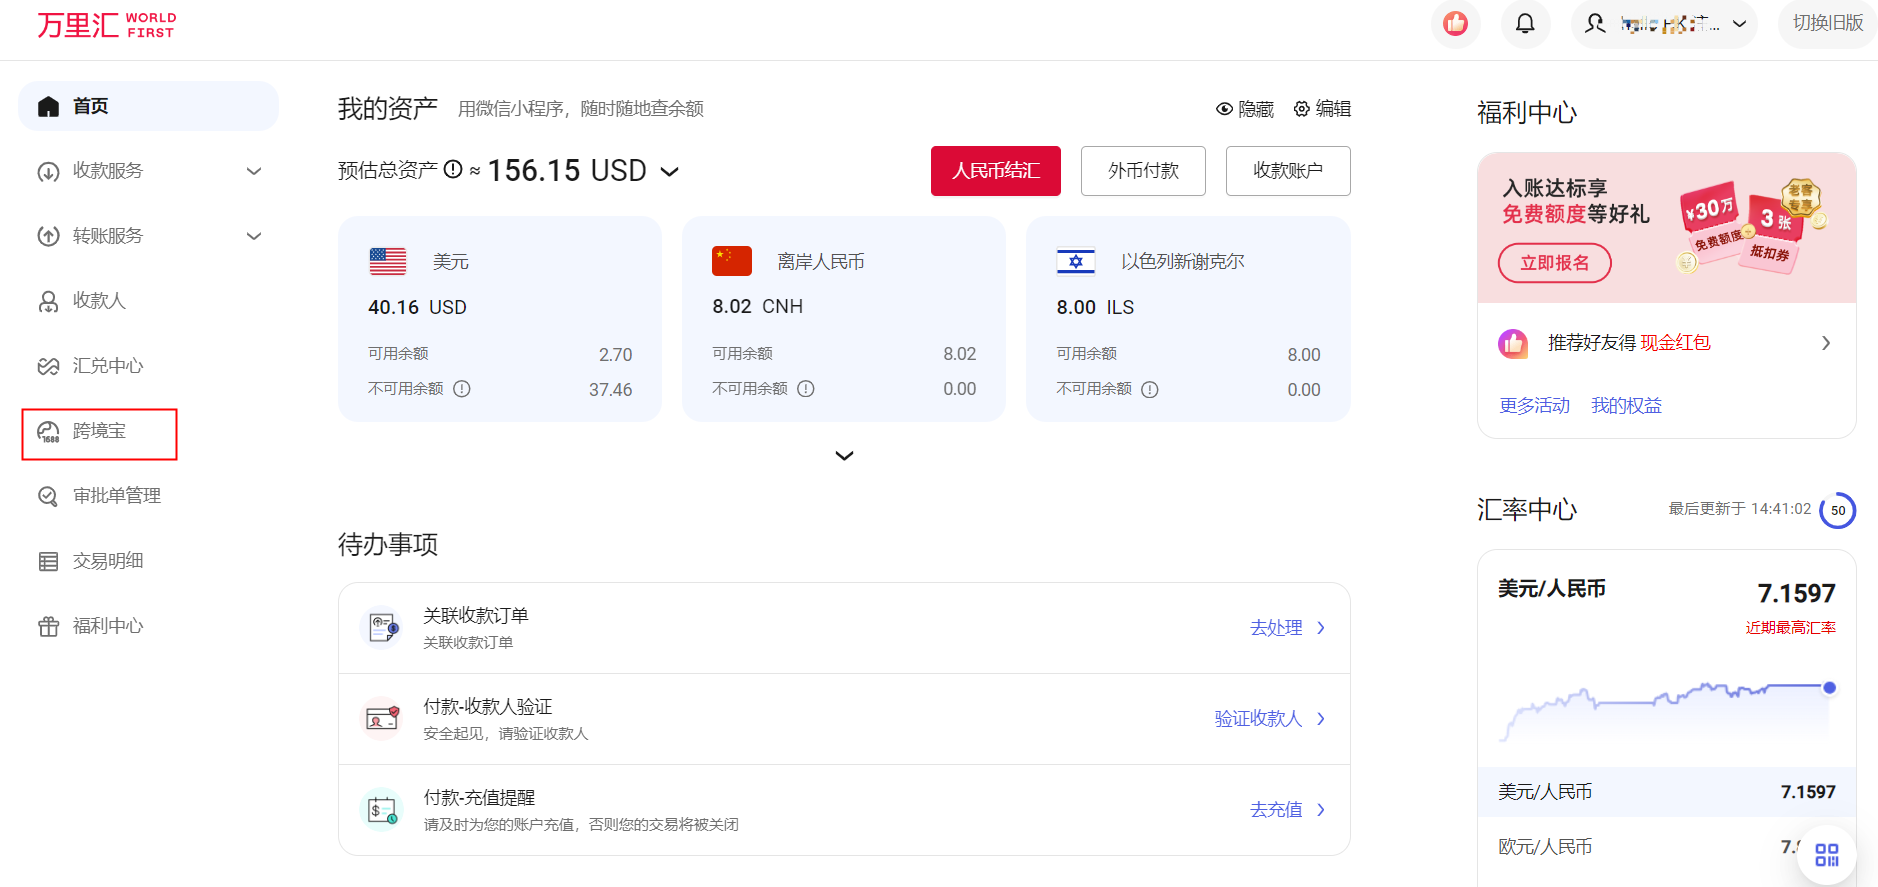Toggle hide assets eye icon
1878x887 pixels.
click(x=1224, y=109)
